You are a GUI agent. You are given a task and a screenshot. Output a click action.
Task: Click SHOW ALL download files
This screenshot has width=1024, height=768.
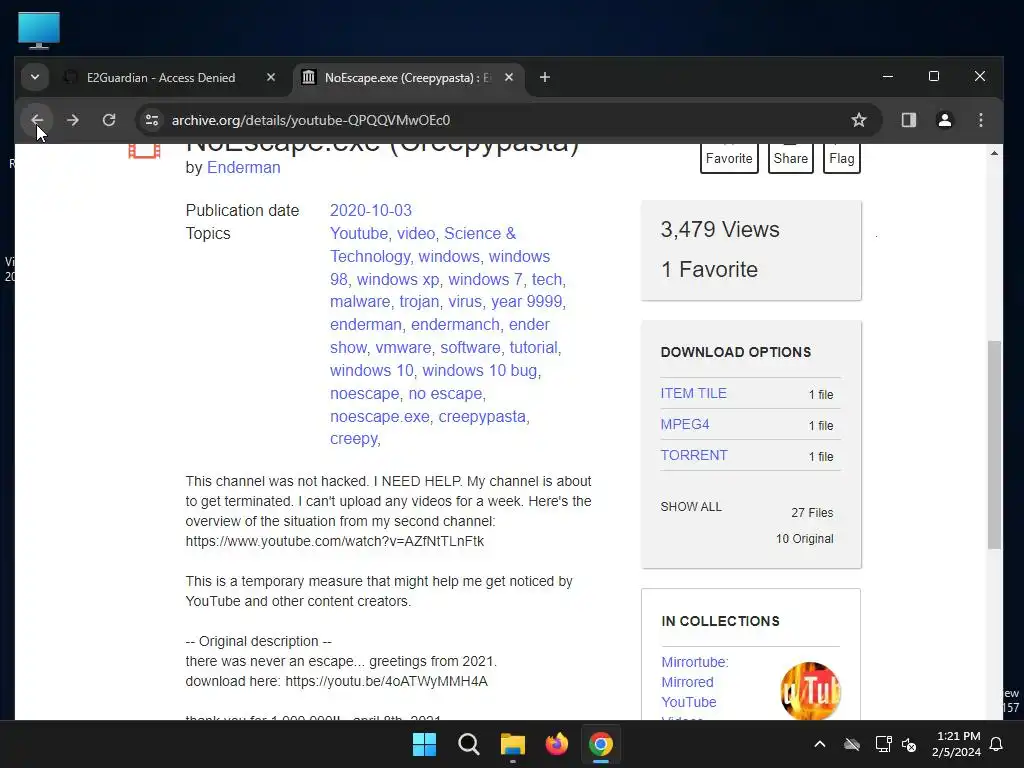pyautogui.click(x=691, y=507)
